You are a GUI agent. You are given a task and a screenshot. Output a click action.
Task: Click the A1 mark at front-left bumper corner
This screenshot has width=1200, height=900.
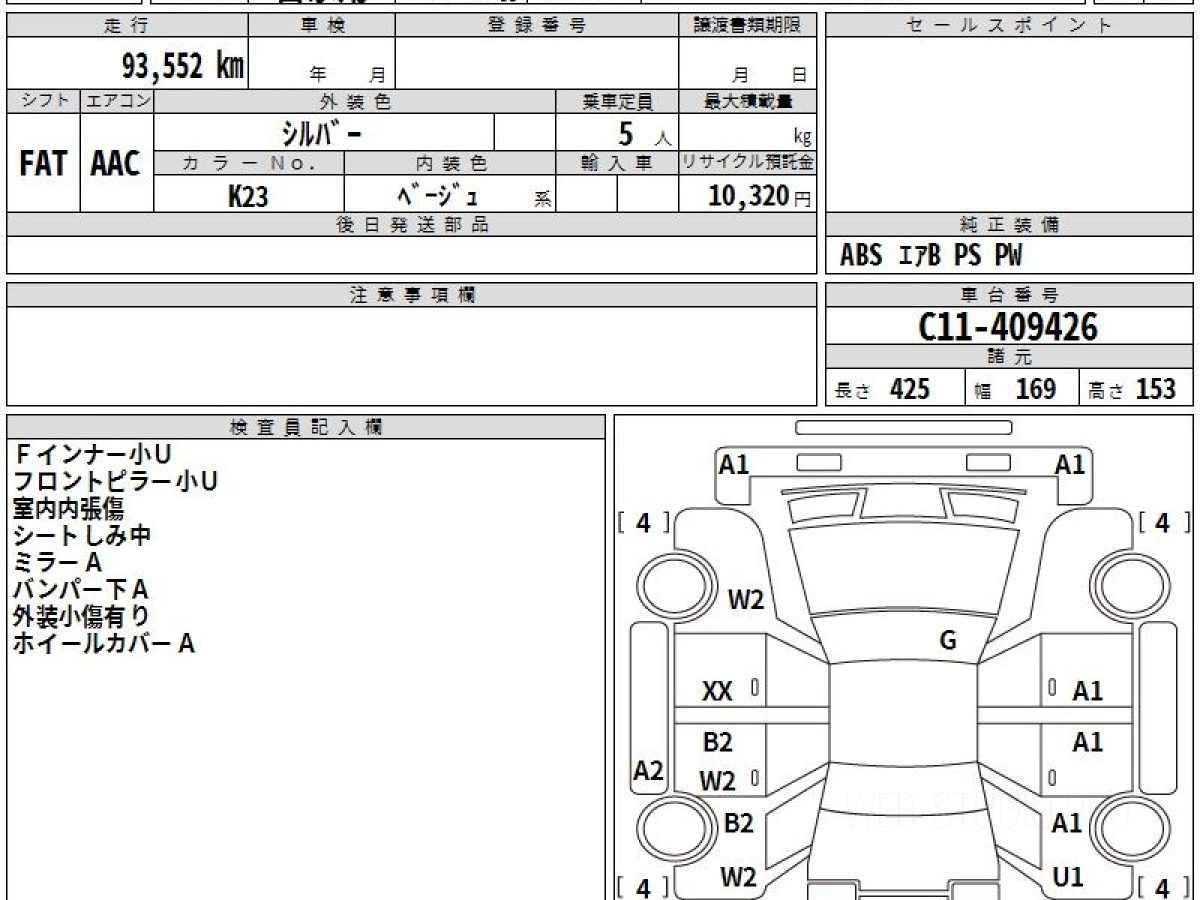click(735, 464)
